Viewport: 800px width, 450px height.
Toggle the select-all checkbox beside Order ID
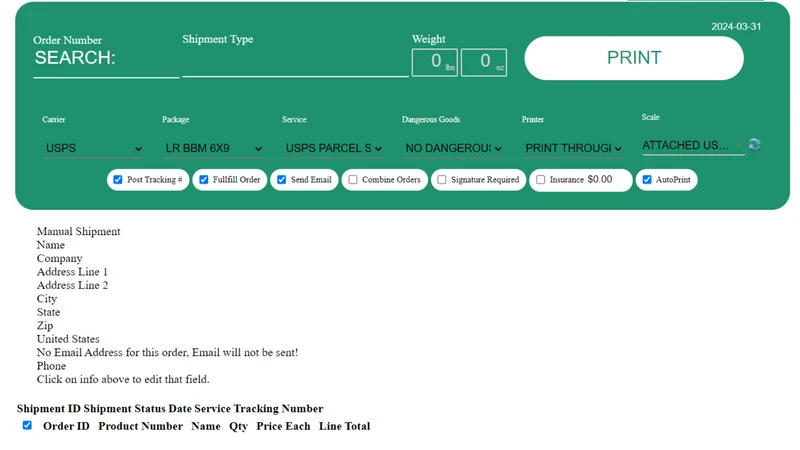pos(27,425)
